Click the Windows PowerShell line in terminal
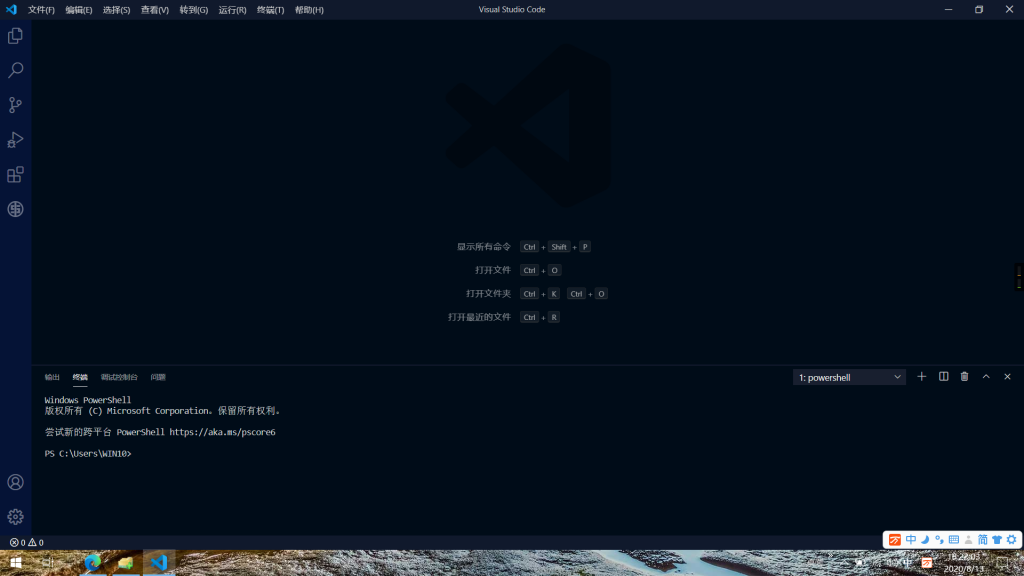This screenshot has height=576, width=1024. pyautogui.click(x=88, y=400)
